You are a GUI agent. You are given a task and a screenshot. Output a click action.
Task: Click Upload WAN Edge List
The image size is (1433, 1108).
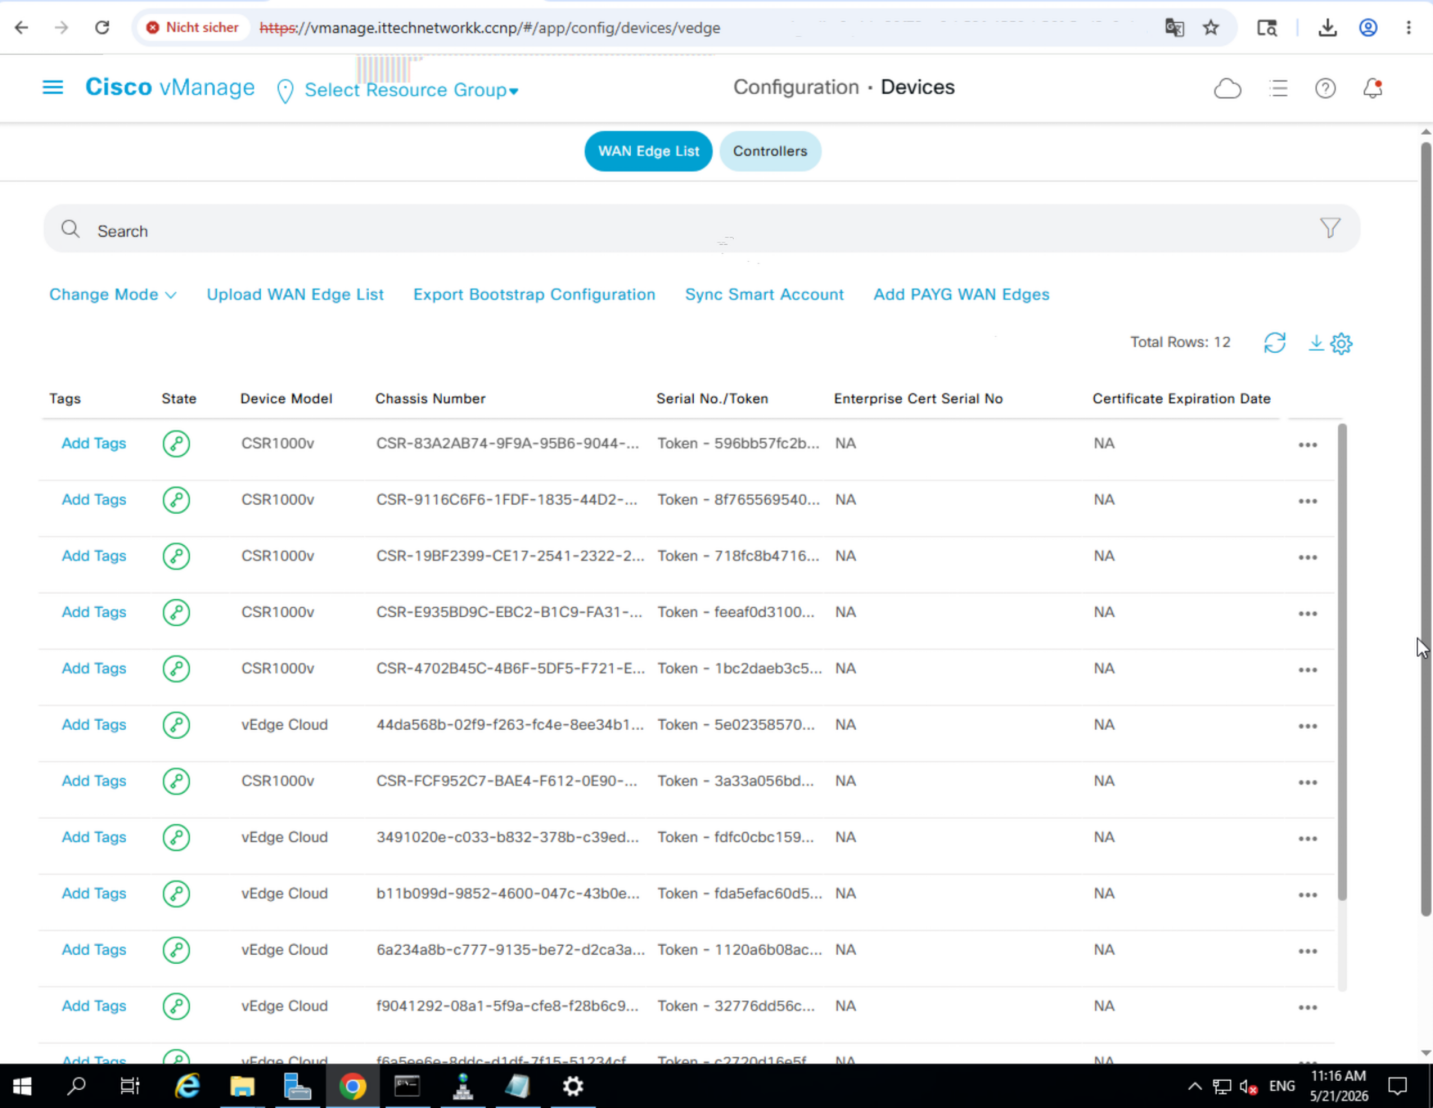[x=295, y=295]
